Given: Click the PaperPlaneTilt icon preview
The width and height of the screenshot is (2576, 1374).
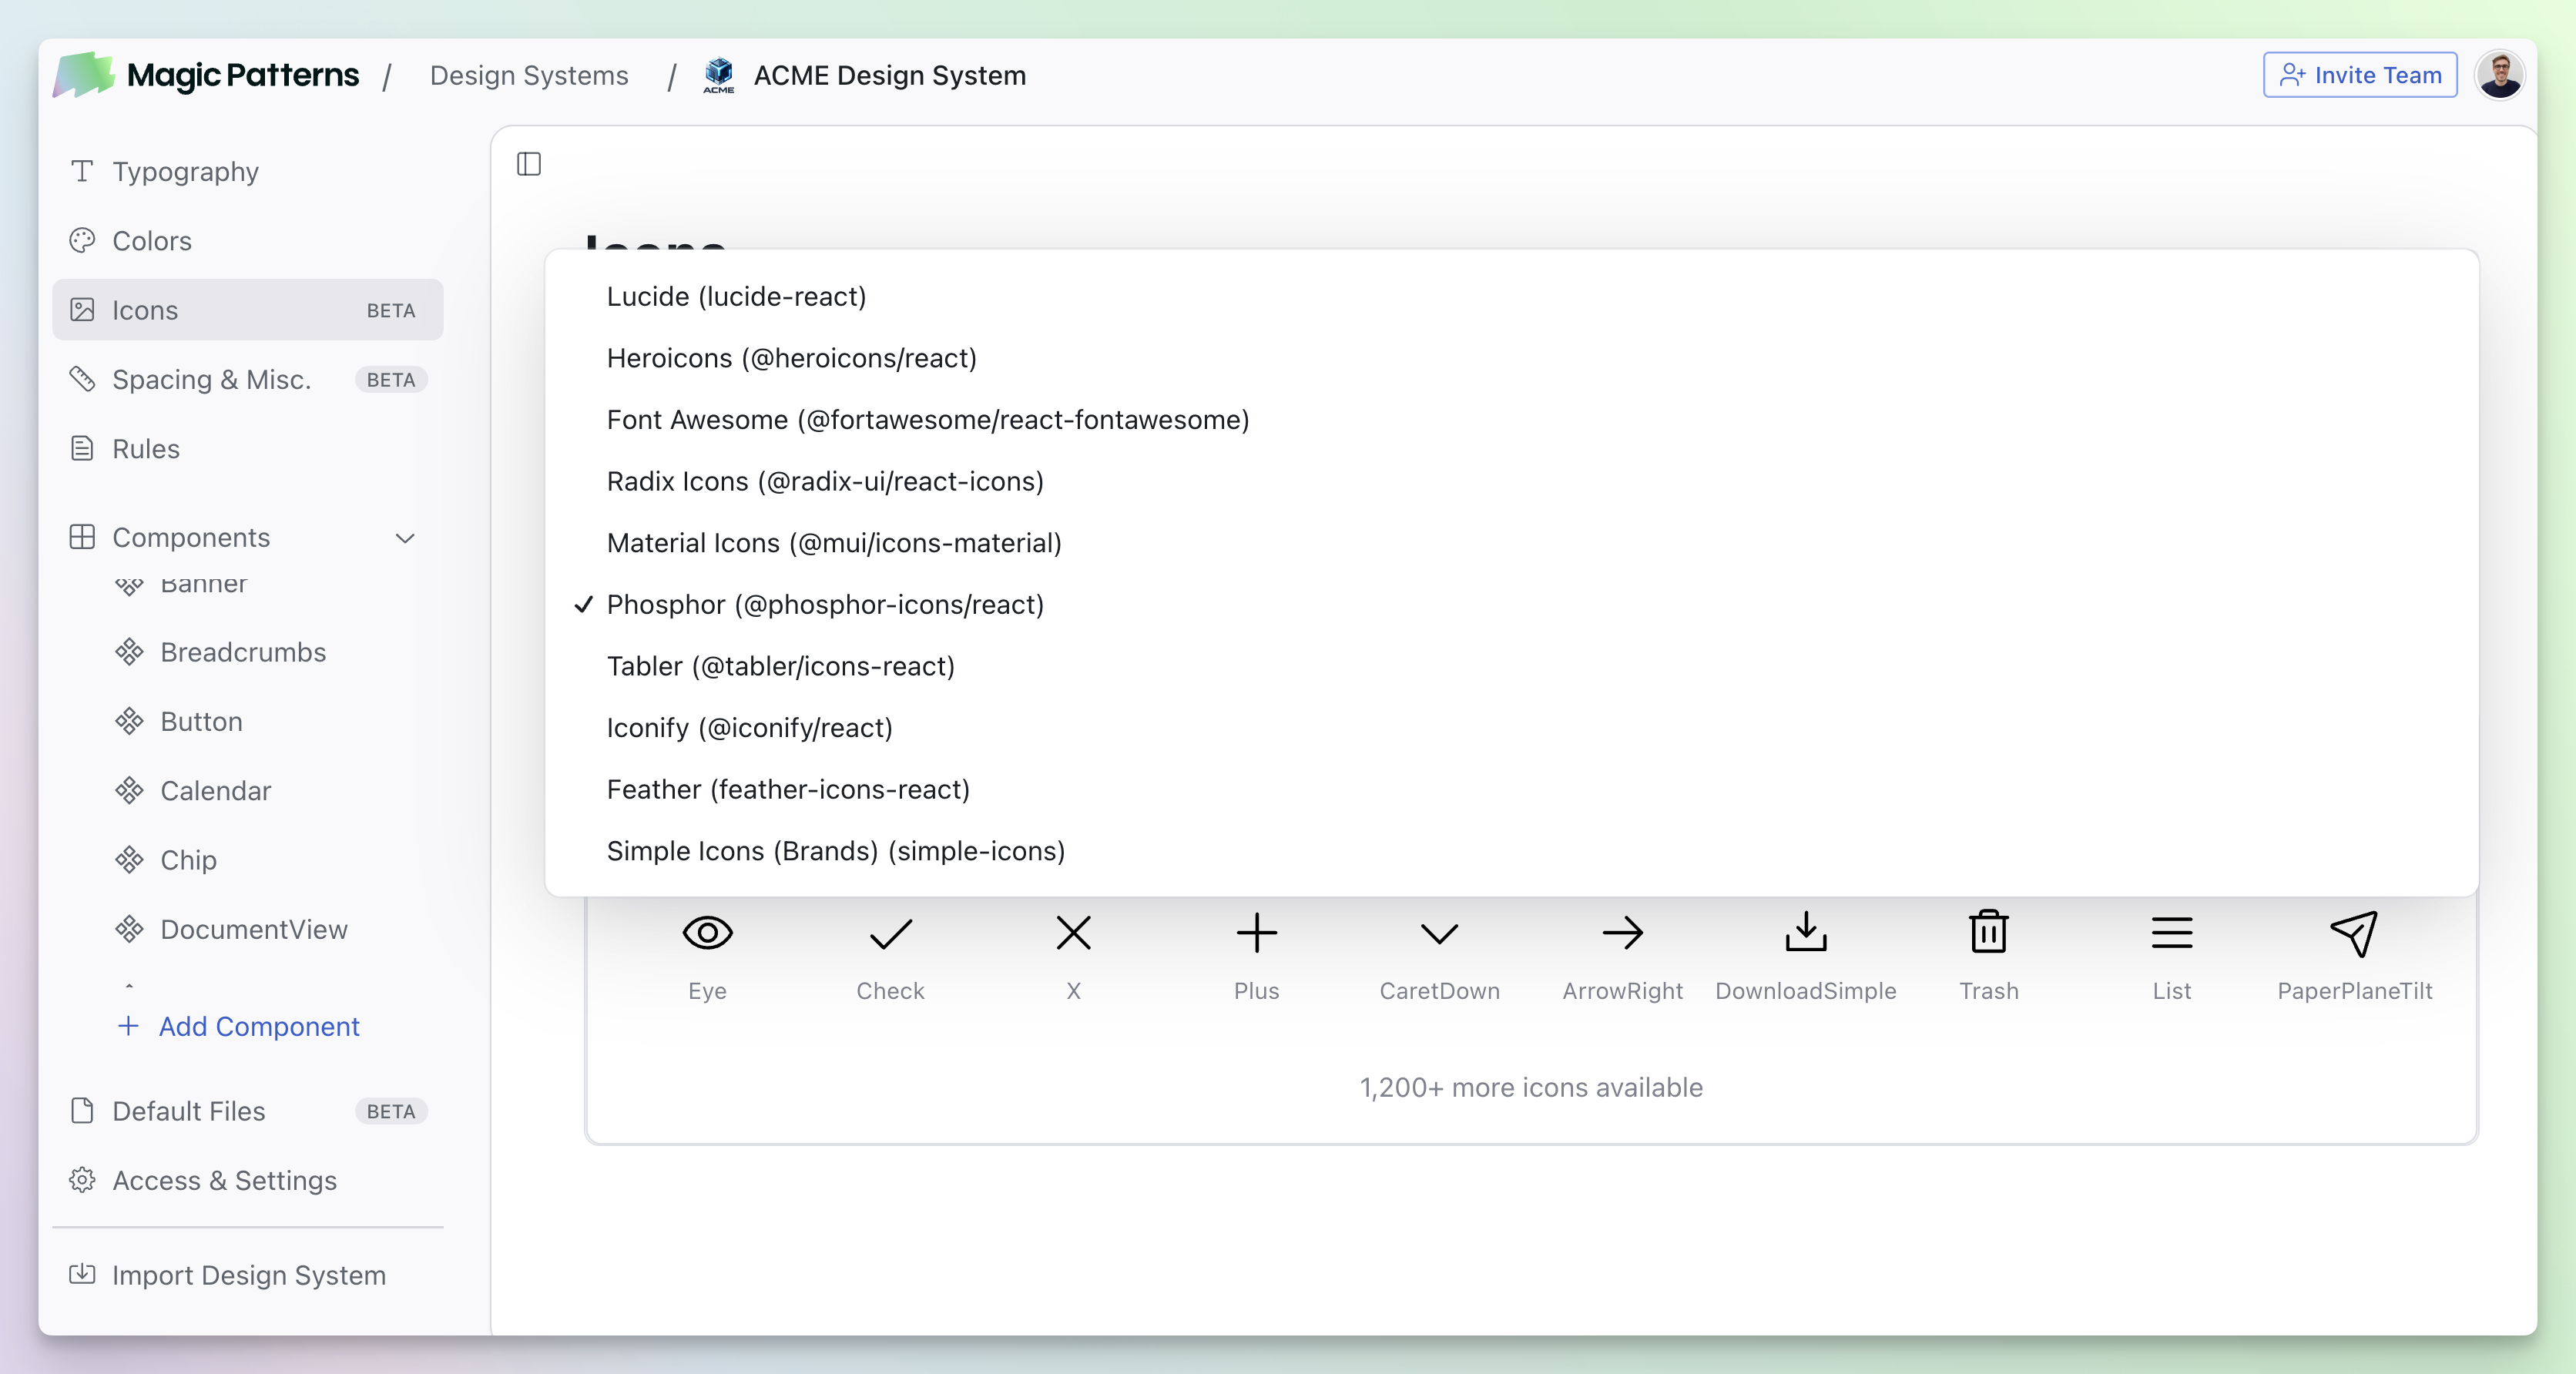Looking at the screenshot, I should click(x=2354, y=932).
